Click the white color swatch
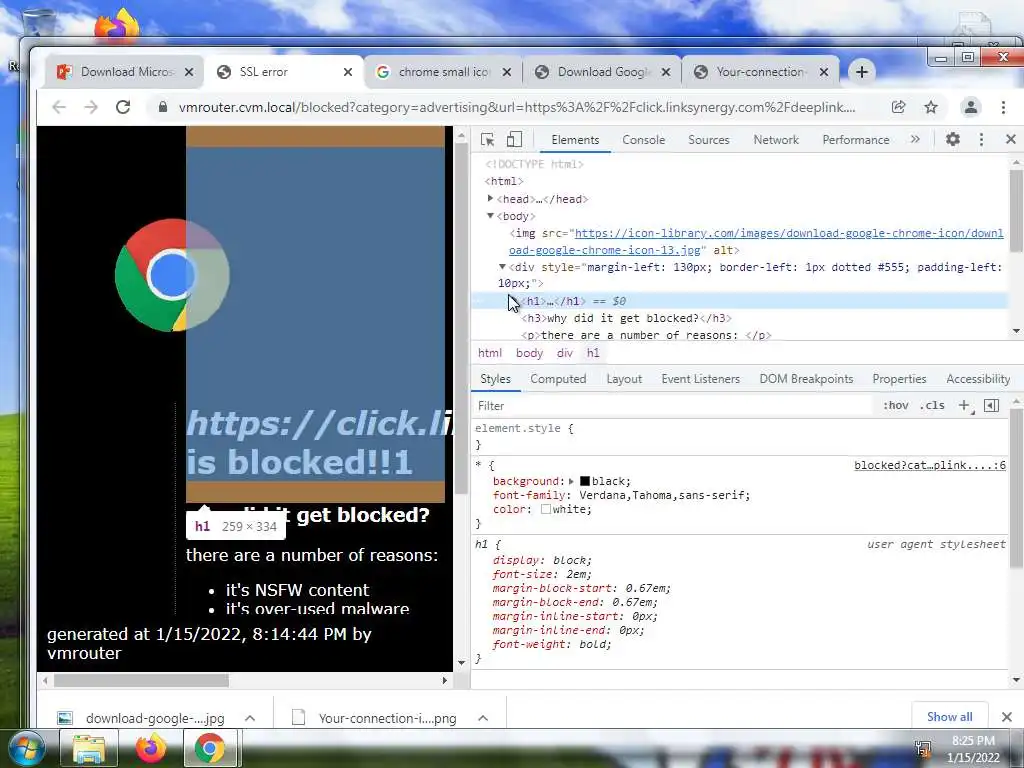 tap(546, 509)
